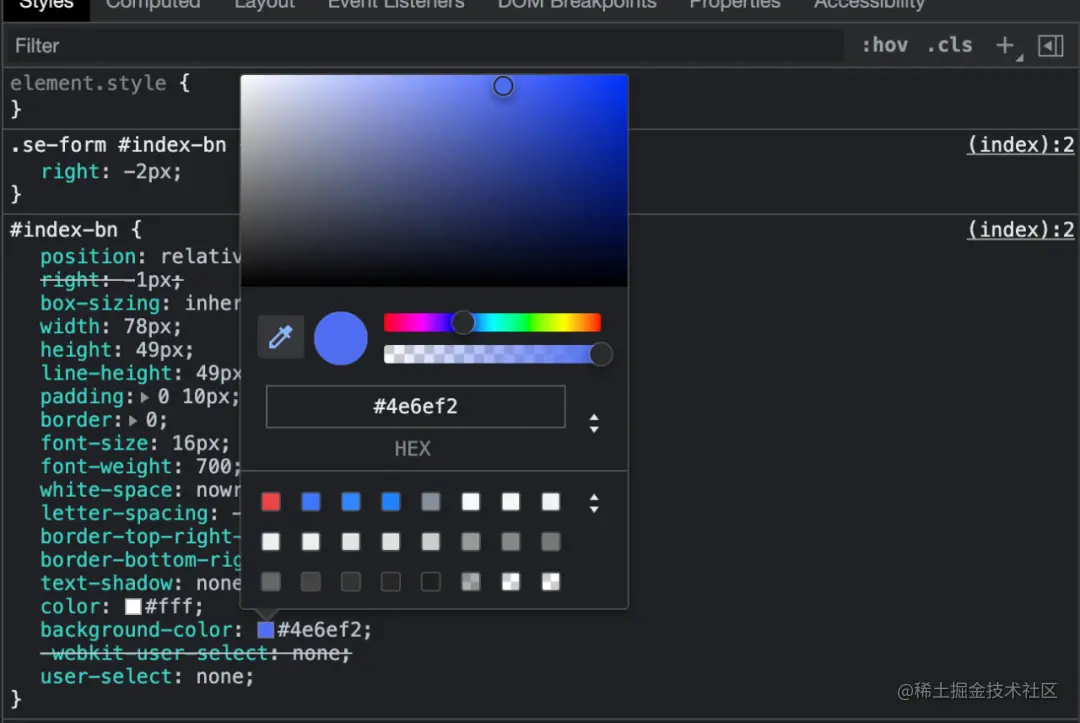Click the .se-form #index-bn selector

[118, 145]
